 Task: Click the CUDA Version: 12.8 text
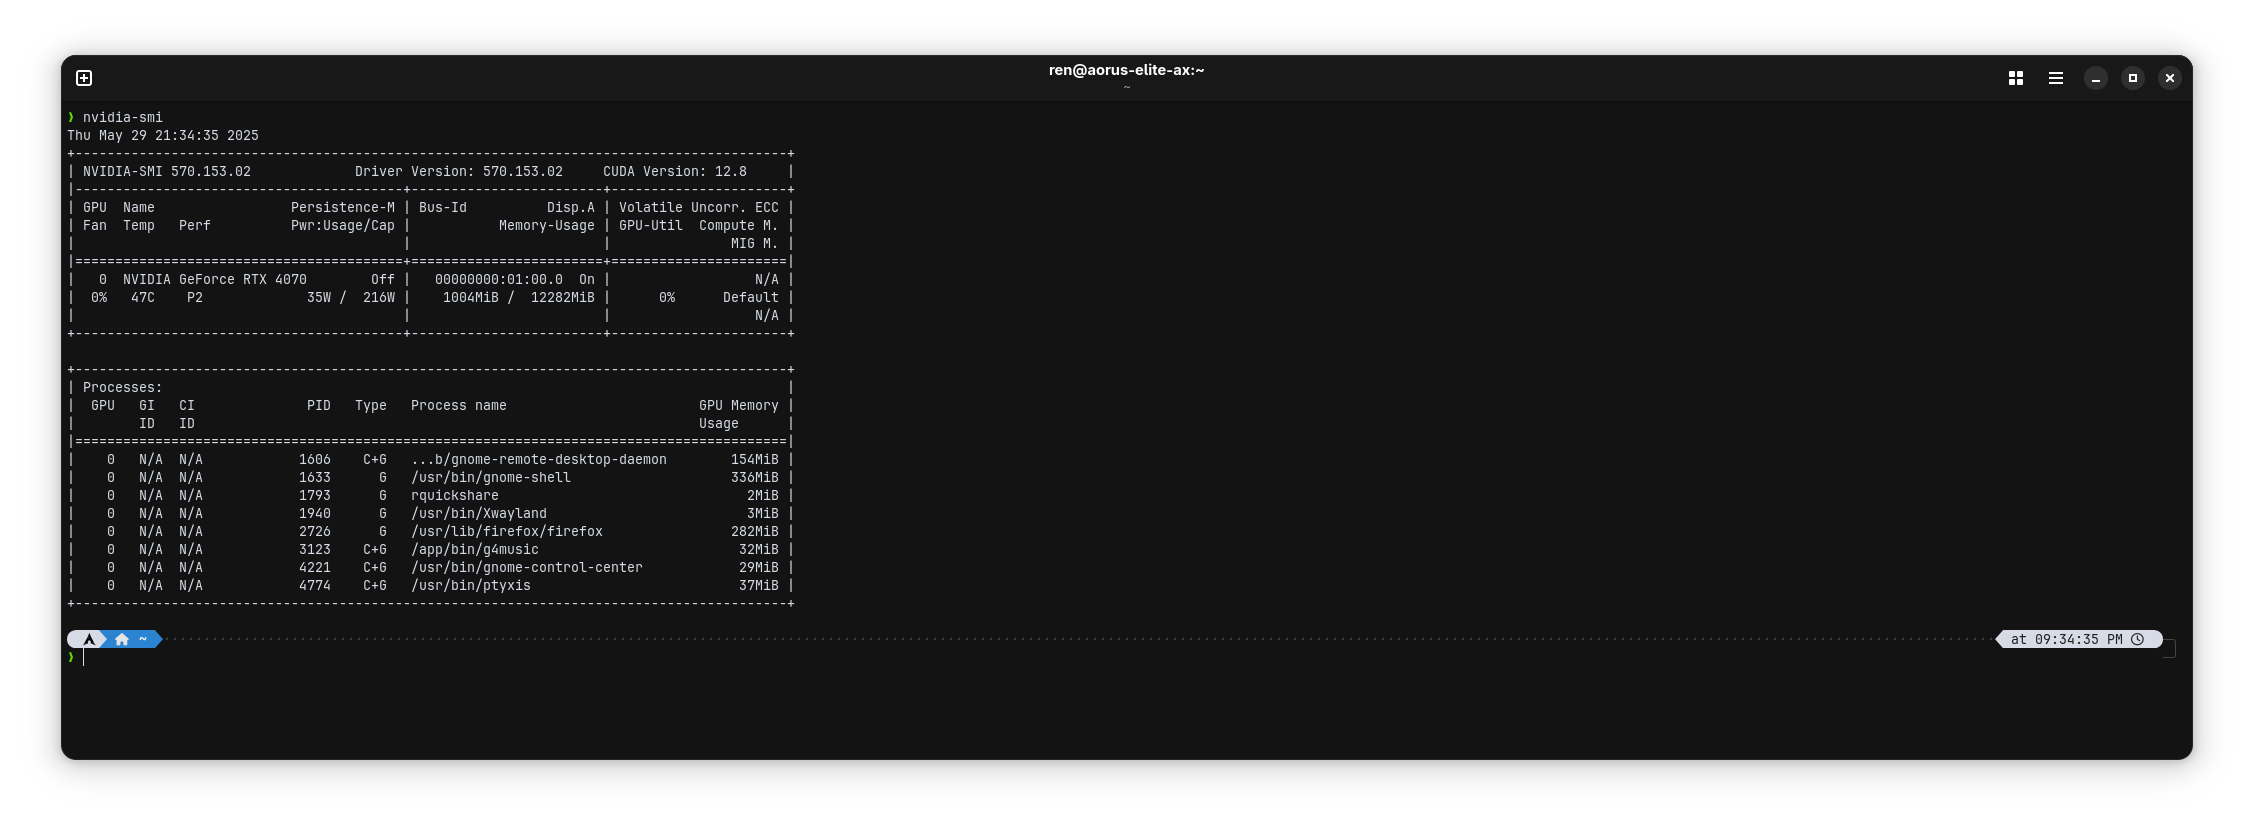click(x=675, y=171)
